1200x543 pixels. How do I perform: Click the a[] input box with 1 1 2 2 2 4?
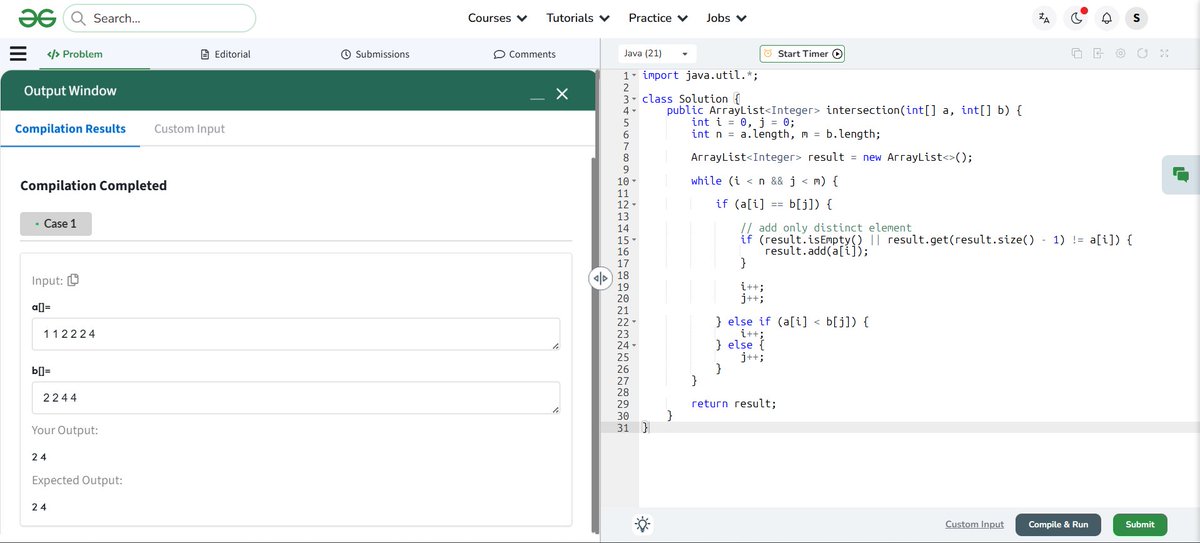296,334
